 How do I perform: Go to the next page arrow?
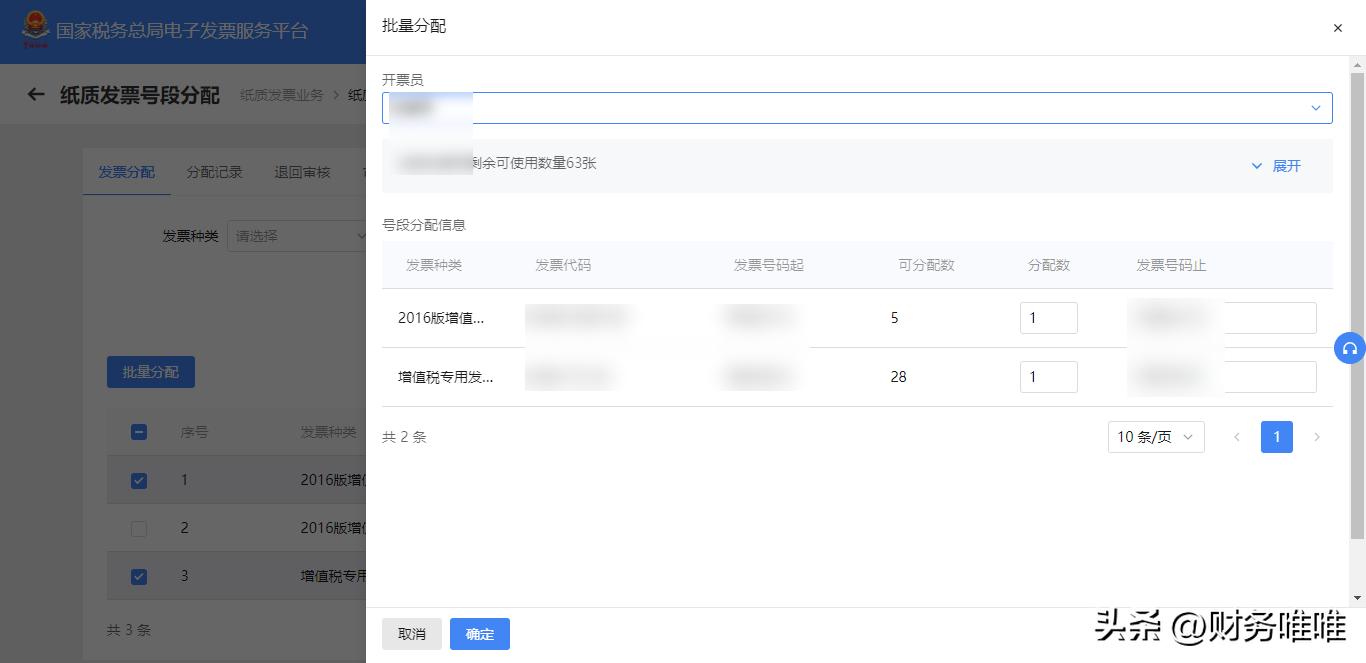pos(1317,437)
